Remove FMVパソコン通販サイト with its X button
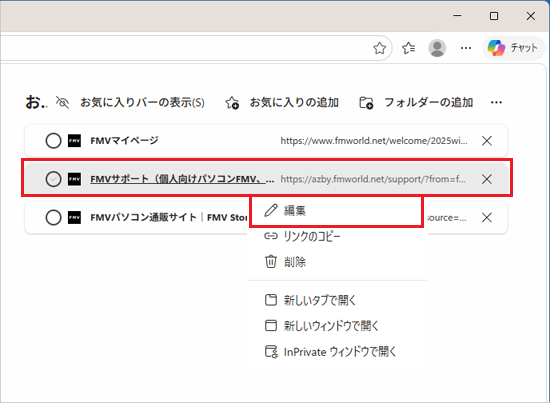 click(487, 217)
